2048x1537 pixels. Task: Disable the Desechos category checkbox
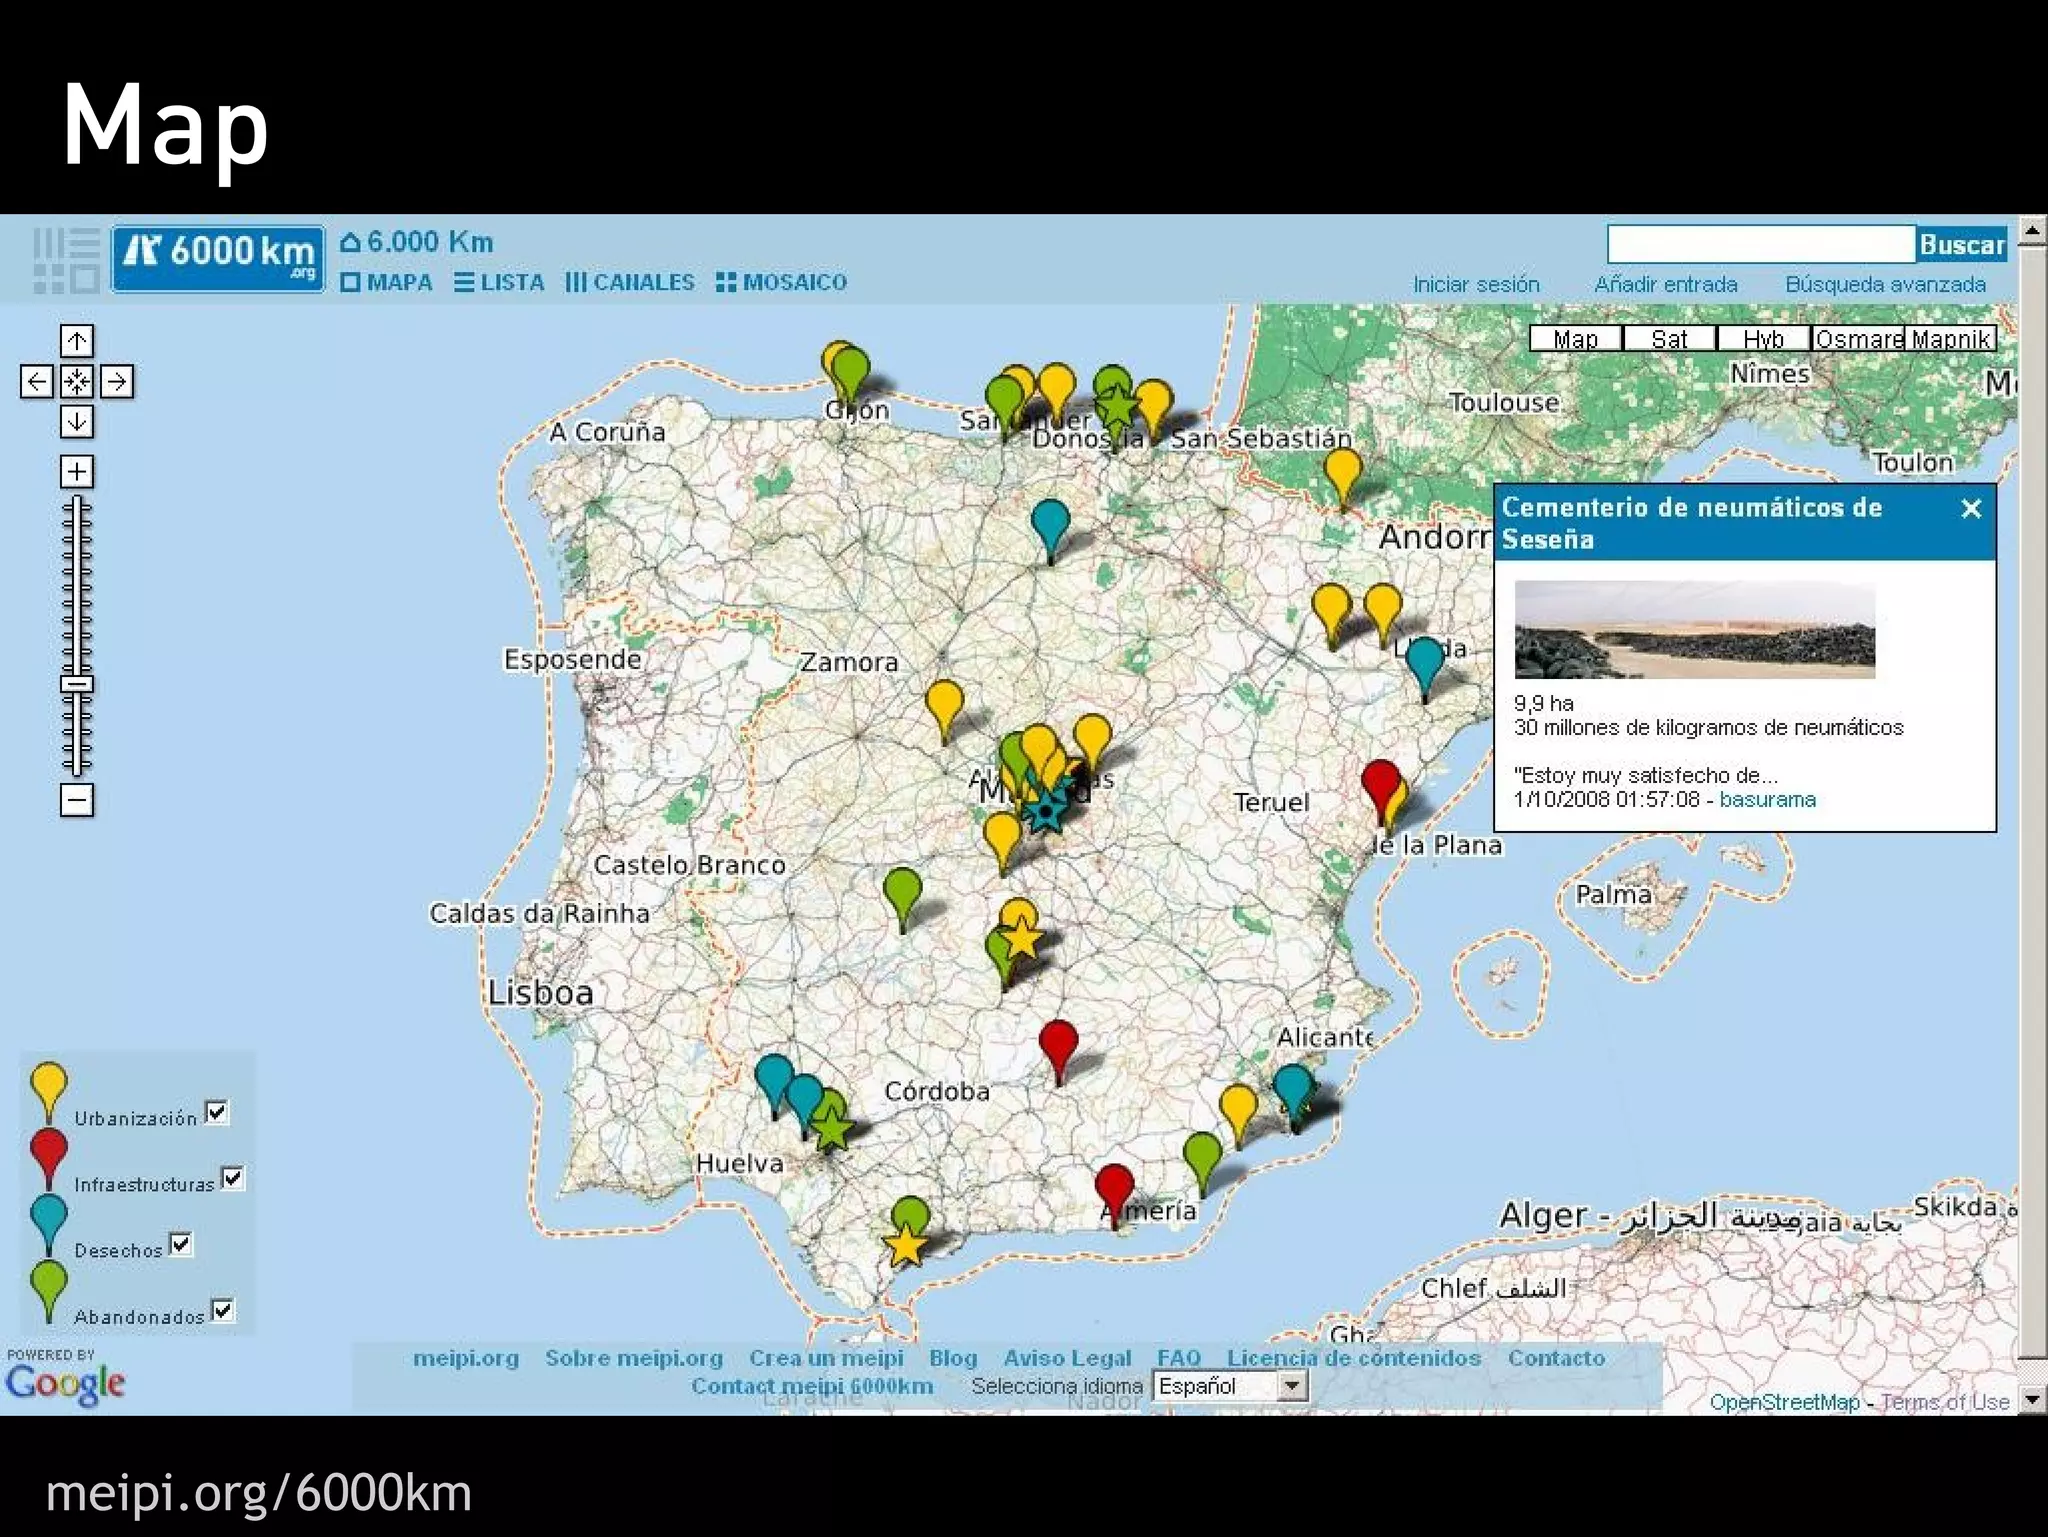click(x=181, y=1244)
